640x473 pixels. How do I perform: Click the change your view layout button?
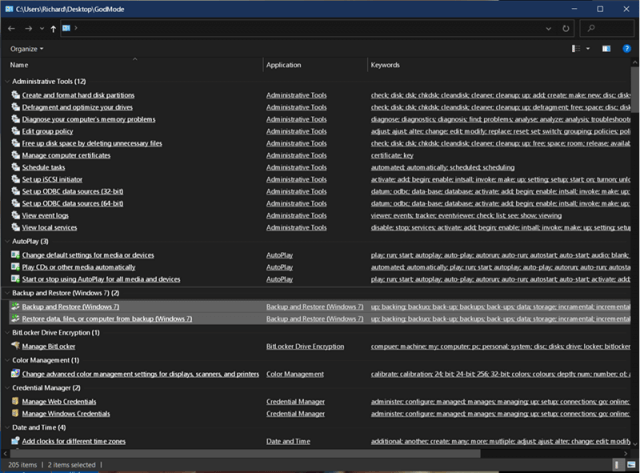coord(576,49)
